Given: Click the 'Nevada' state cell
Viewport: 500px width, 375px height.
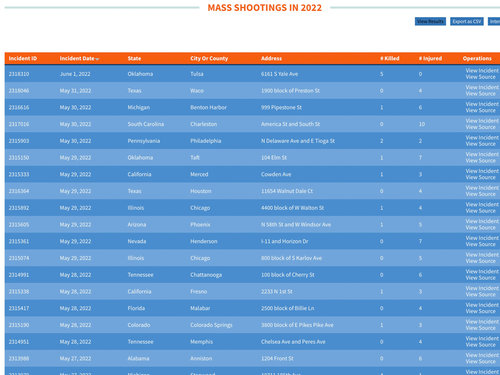Looking at the screenshot, I should pyautogui.click(x=137, y=241).
